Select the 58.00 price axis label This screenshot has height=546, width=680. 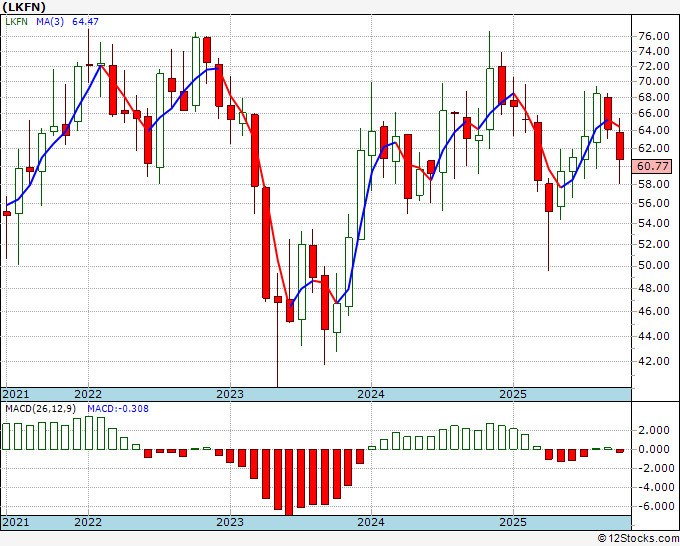654,184
